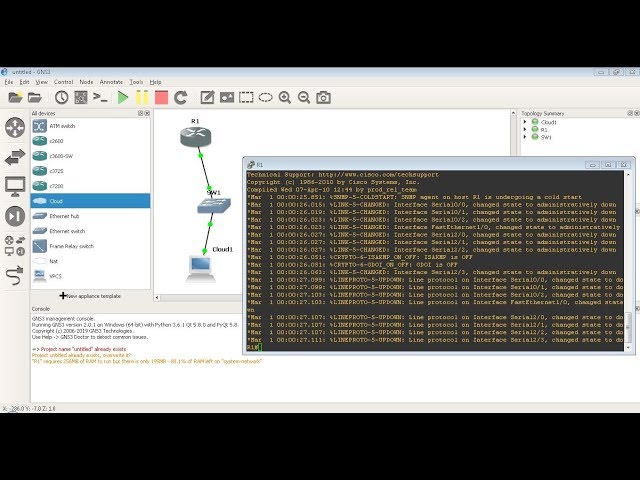Open the Manage snapshots clock icon
The height and width of the screenshot is (480, 640).
[x=62, y=98]
